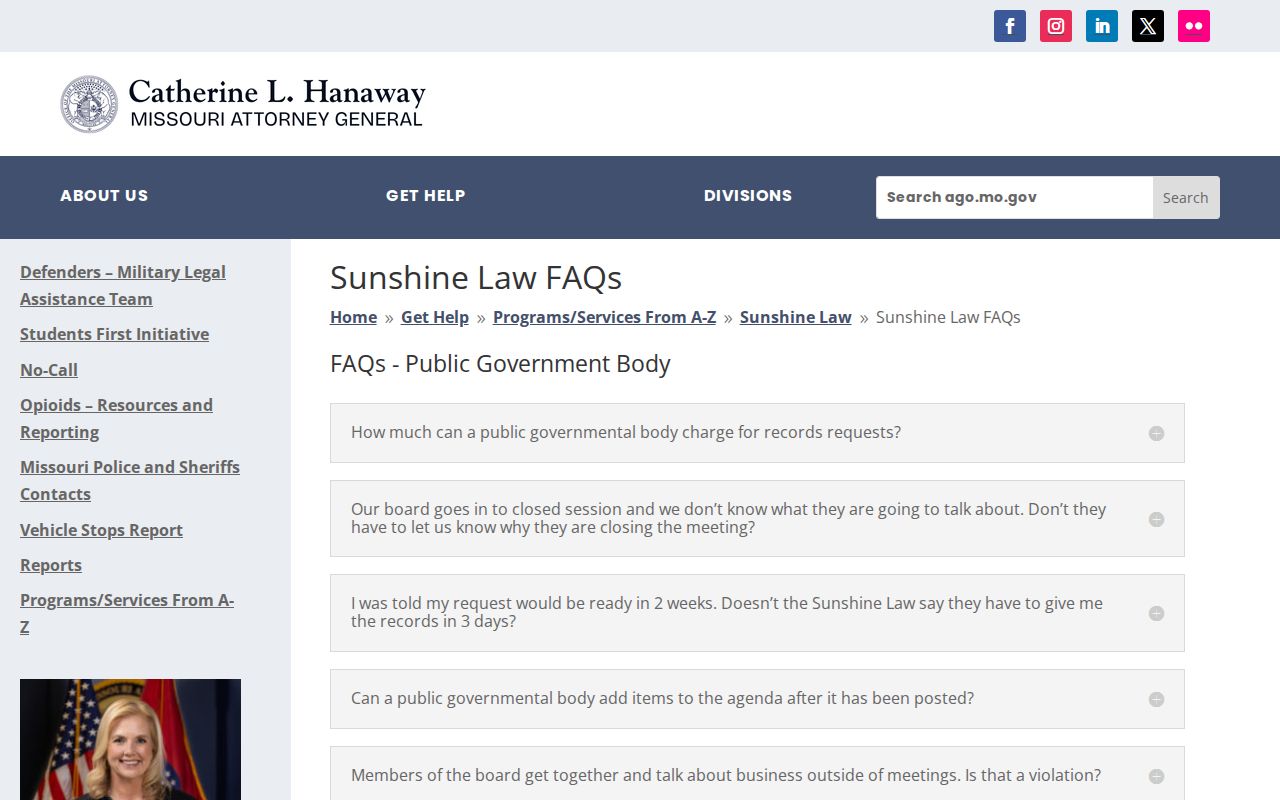Image resolution: width=1280 pixels, height=800 pixels.
Task: Open Reports sidebar link
Action: tap(51, 565)
